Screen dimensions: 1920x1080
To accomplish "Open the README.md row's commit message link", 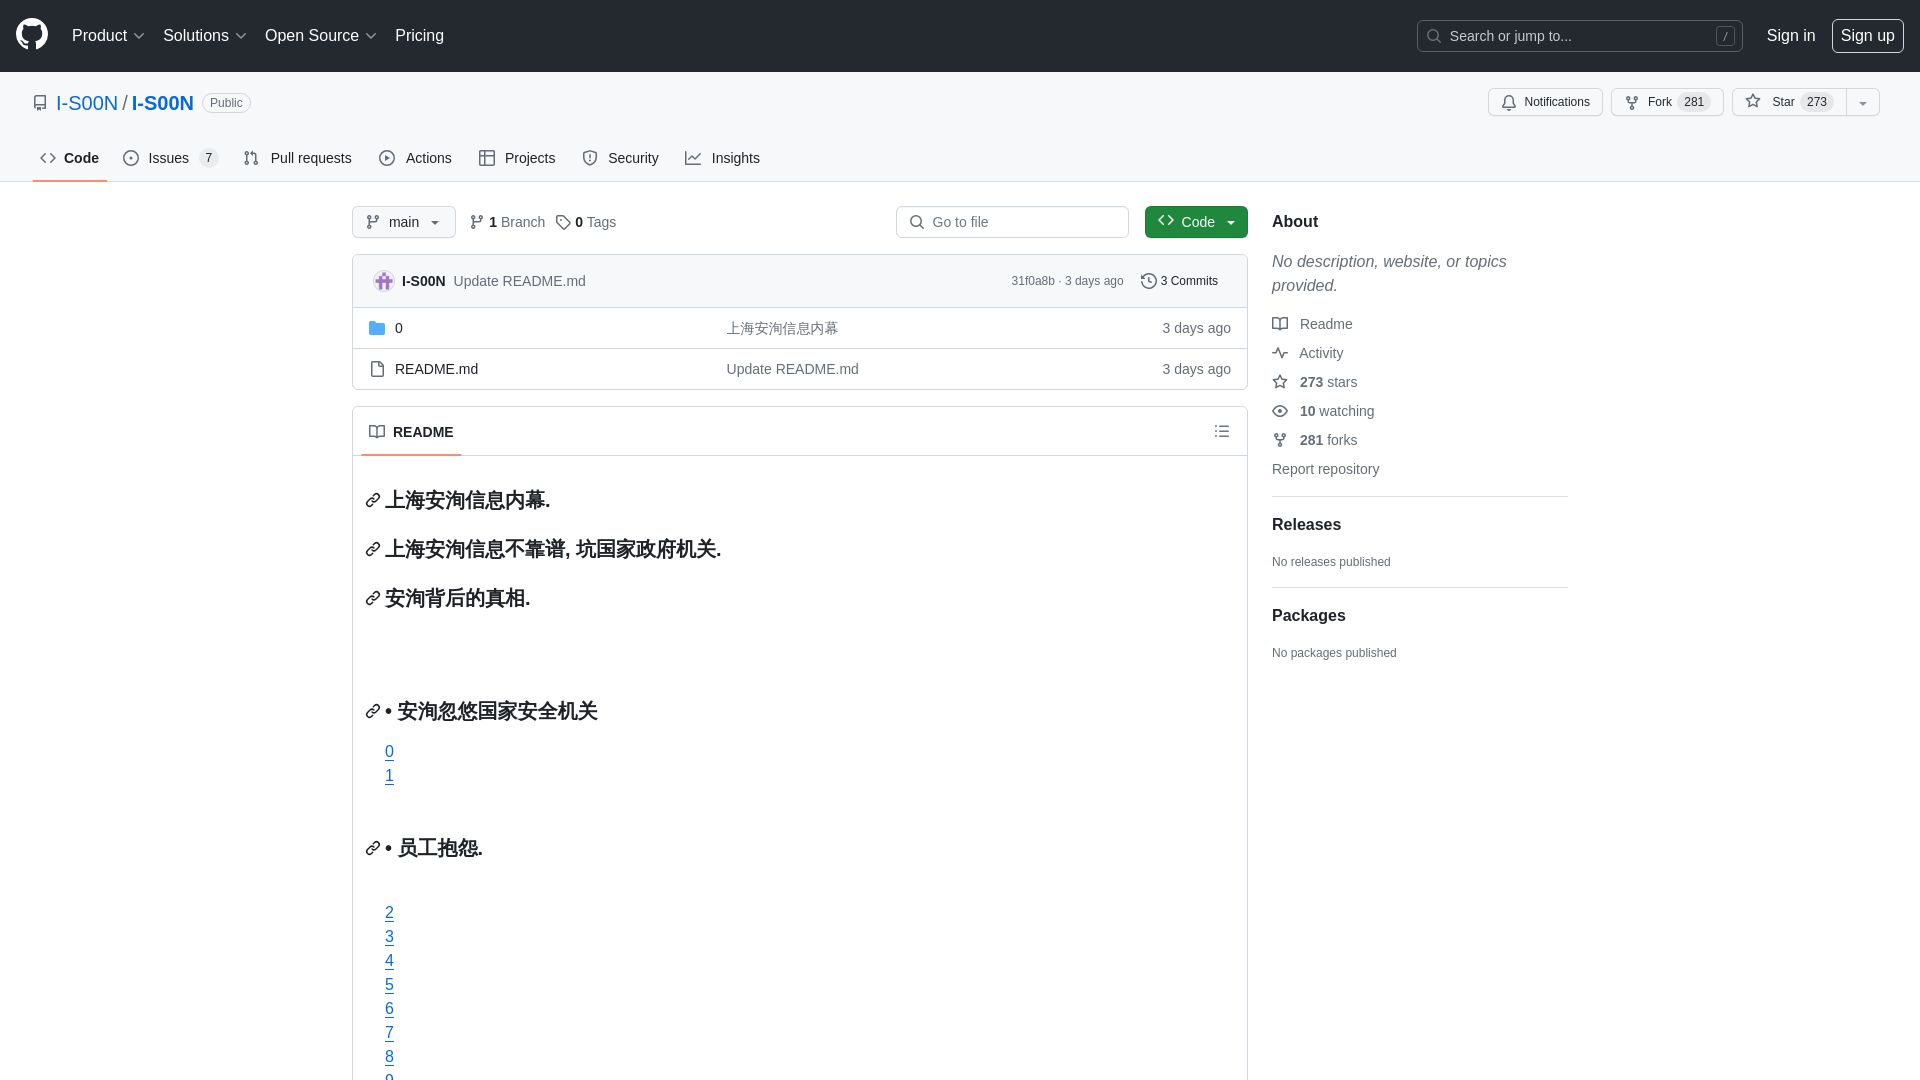I will pos(792,369).
